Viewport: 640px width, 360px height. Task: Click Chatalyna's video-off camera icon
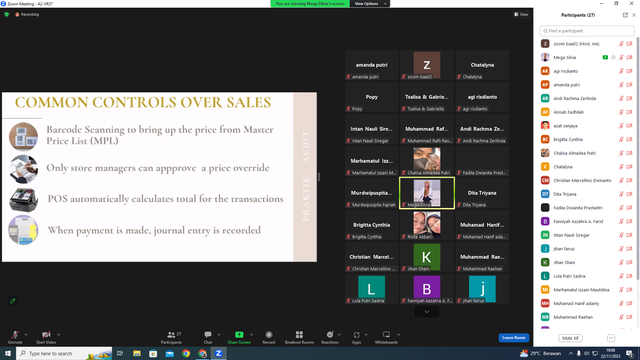point(629,167)
